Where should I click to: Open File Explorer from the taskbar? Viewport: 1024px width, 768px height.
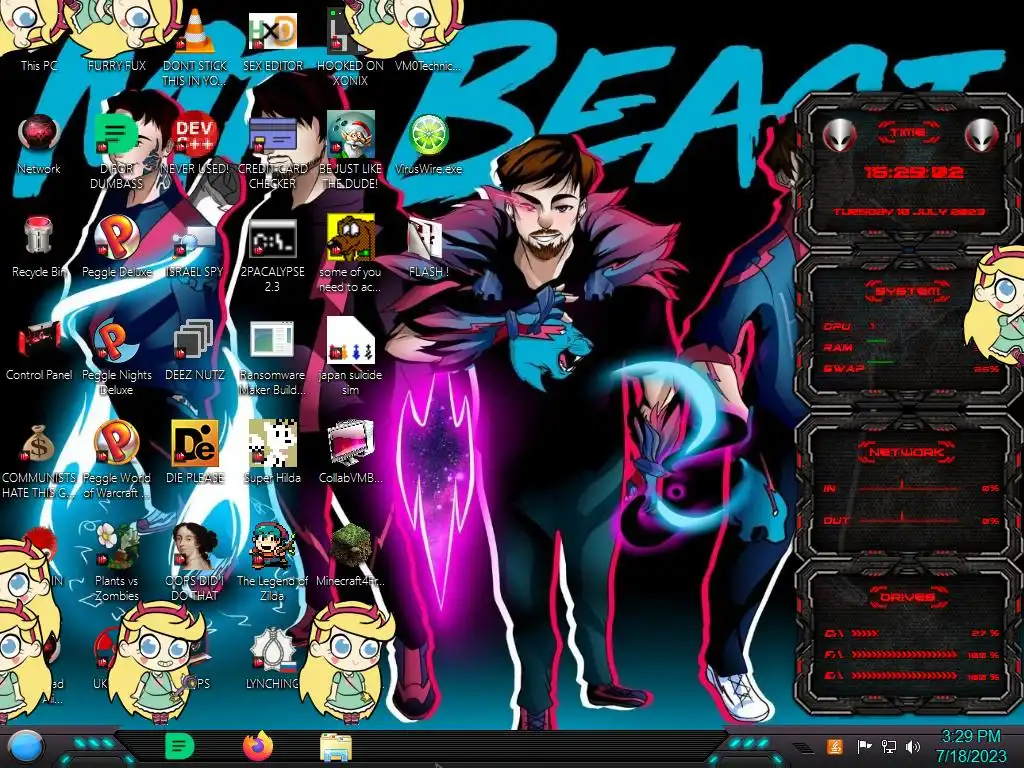(x=336, y=748)
